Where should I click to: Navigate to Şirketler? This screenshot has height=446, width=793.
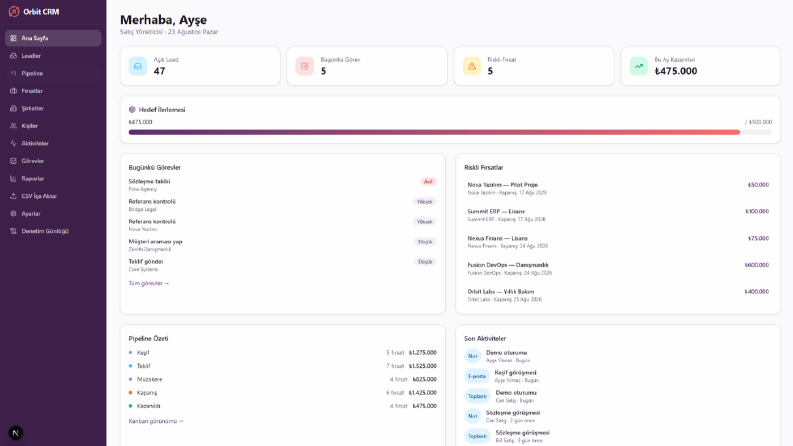pos(53,108)
